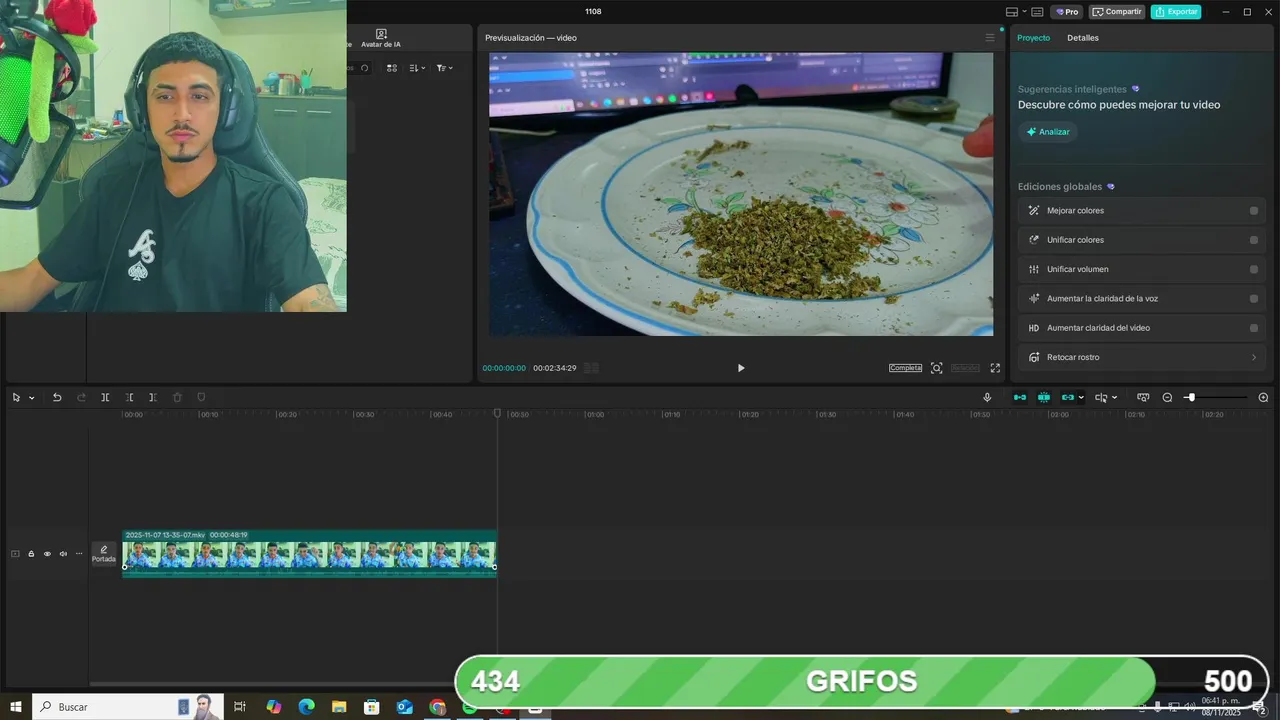This screenshot has height=720, width=1280.
Task: Expand the Retocar rostro option
Action: click(1142, 357)
